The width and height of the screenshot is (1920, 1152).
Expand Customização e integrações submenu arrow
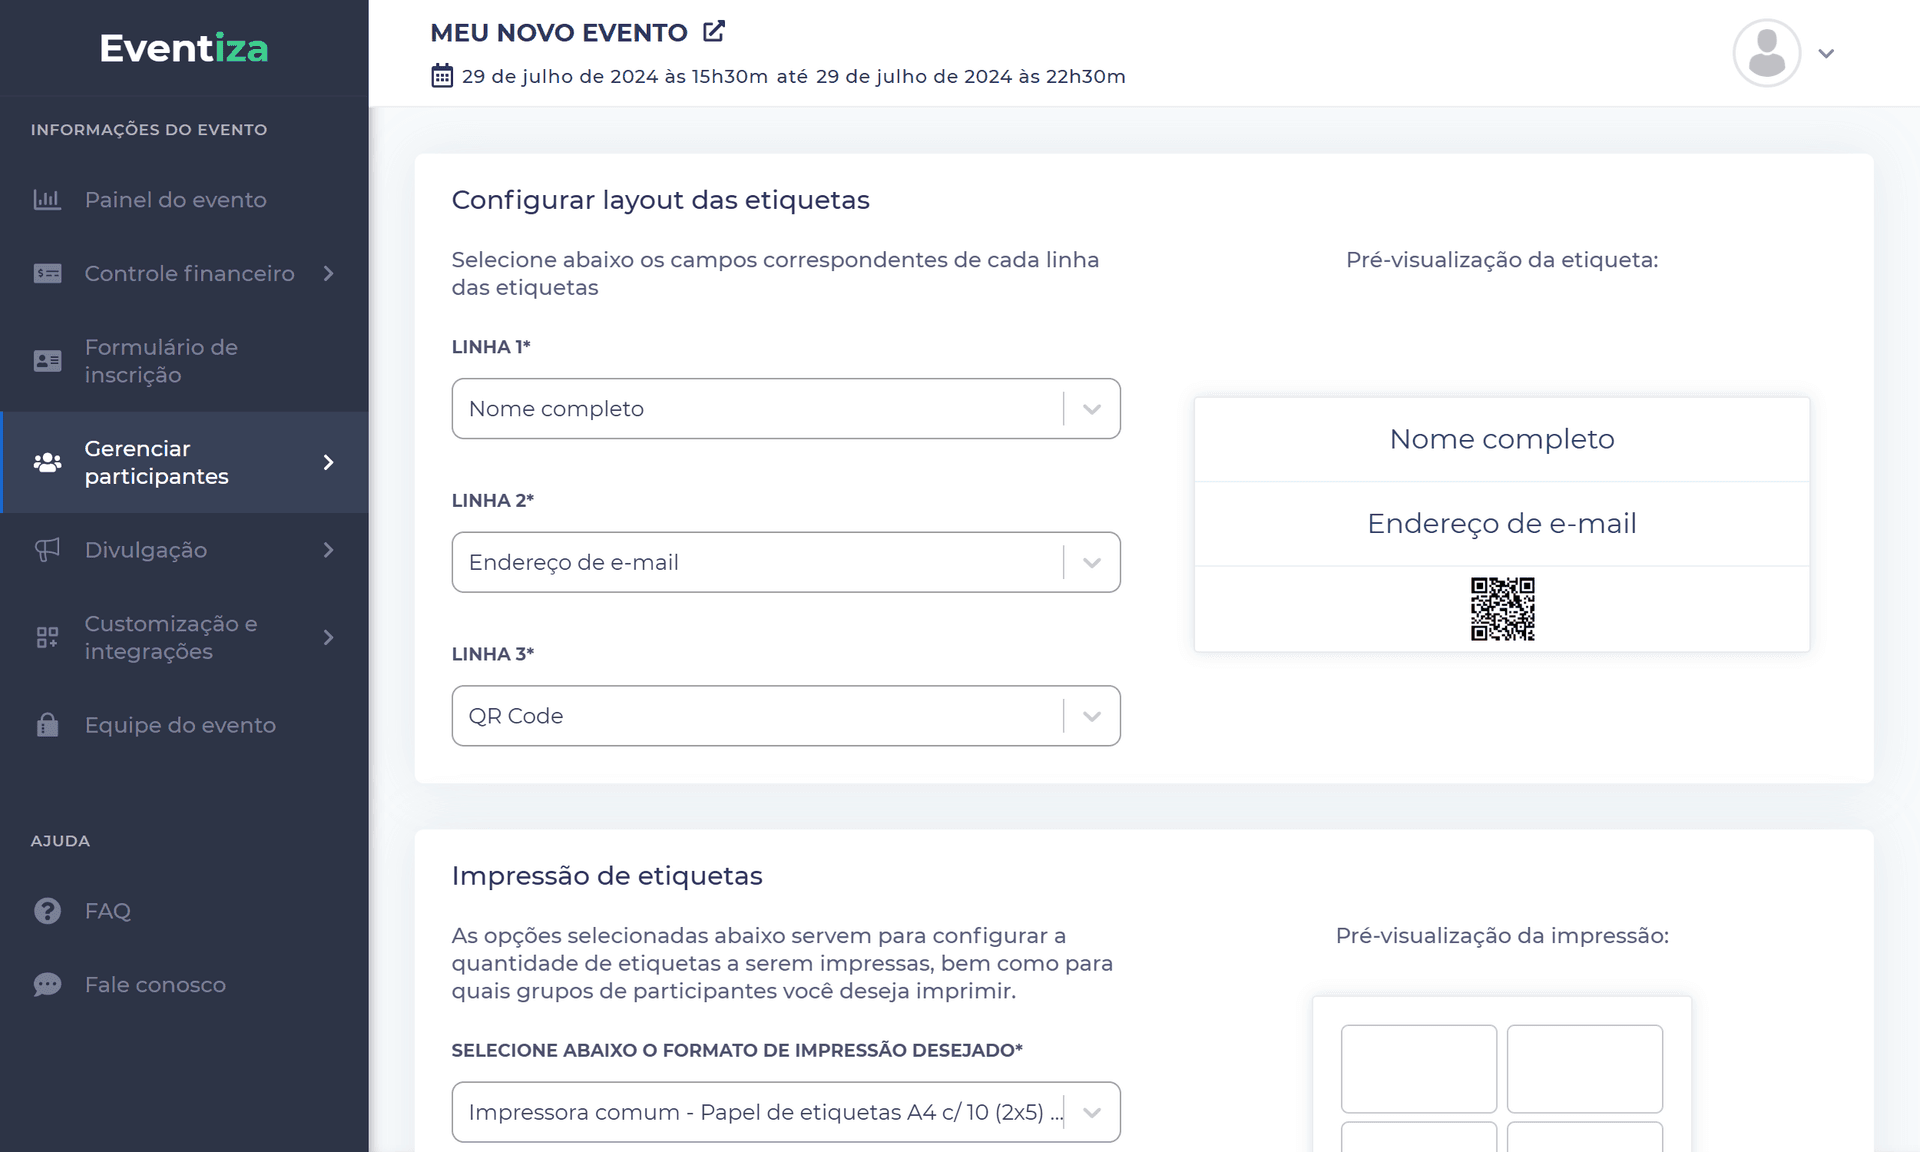click(329, 638)
